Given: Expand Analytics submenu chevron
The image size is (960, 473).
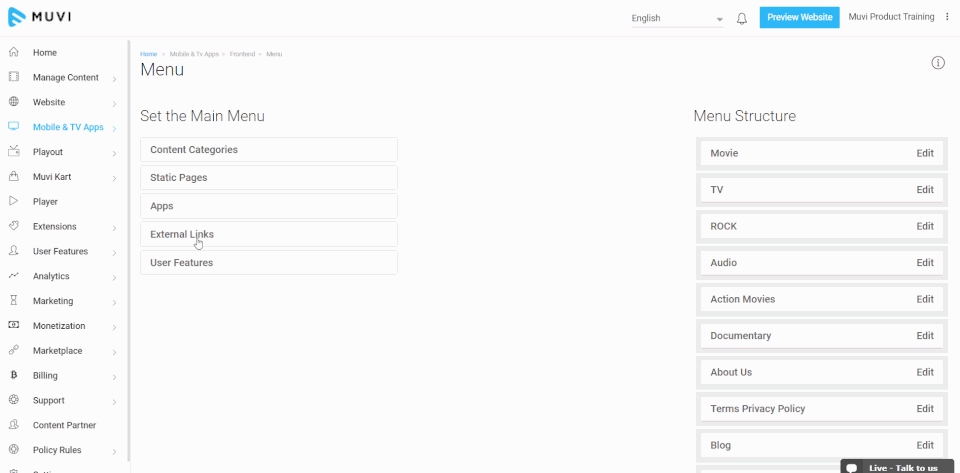Looking at the screenshot, I should point(114,278).
